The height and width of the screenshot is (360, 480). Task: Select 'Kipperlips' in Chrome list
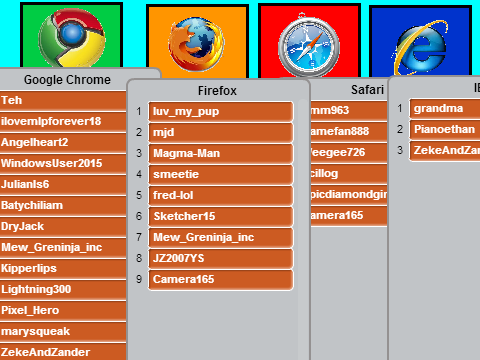pyautogui.click(x=63, y=269)
